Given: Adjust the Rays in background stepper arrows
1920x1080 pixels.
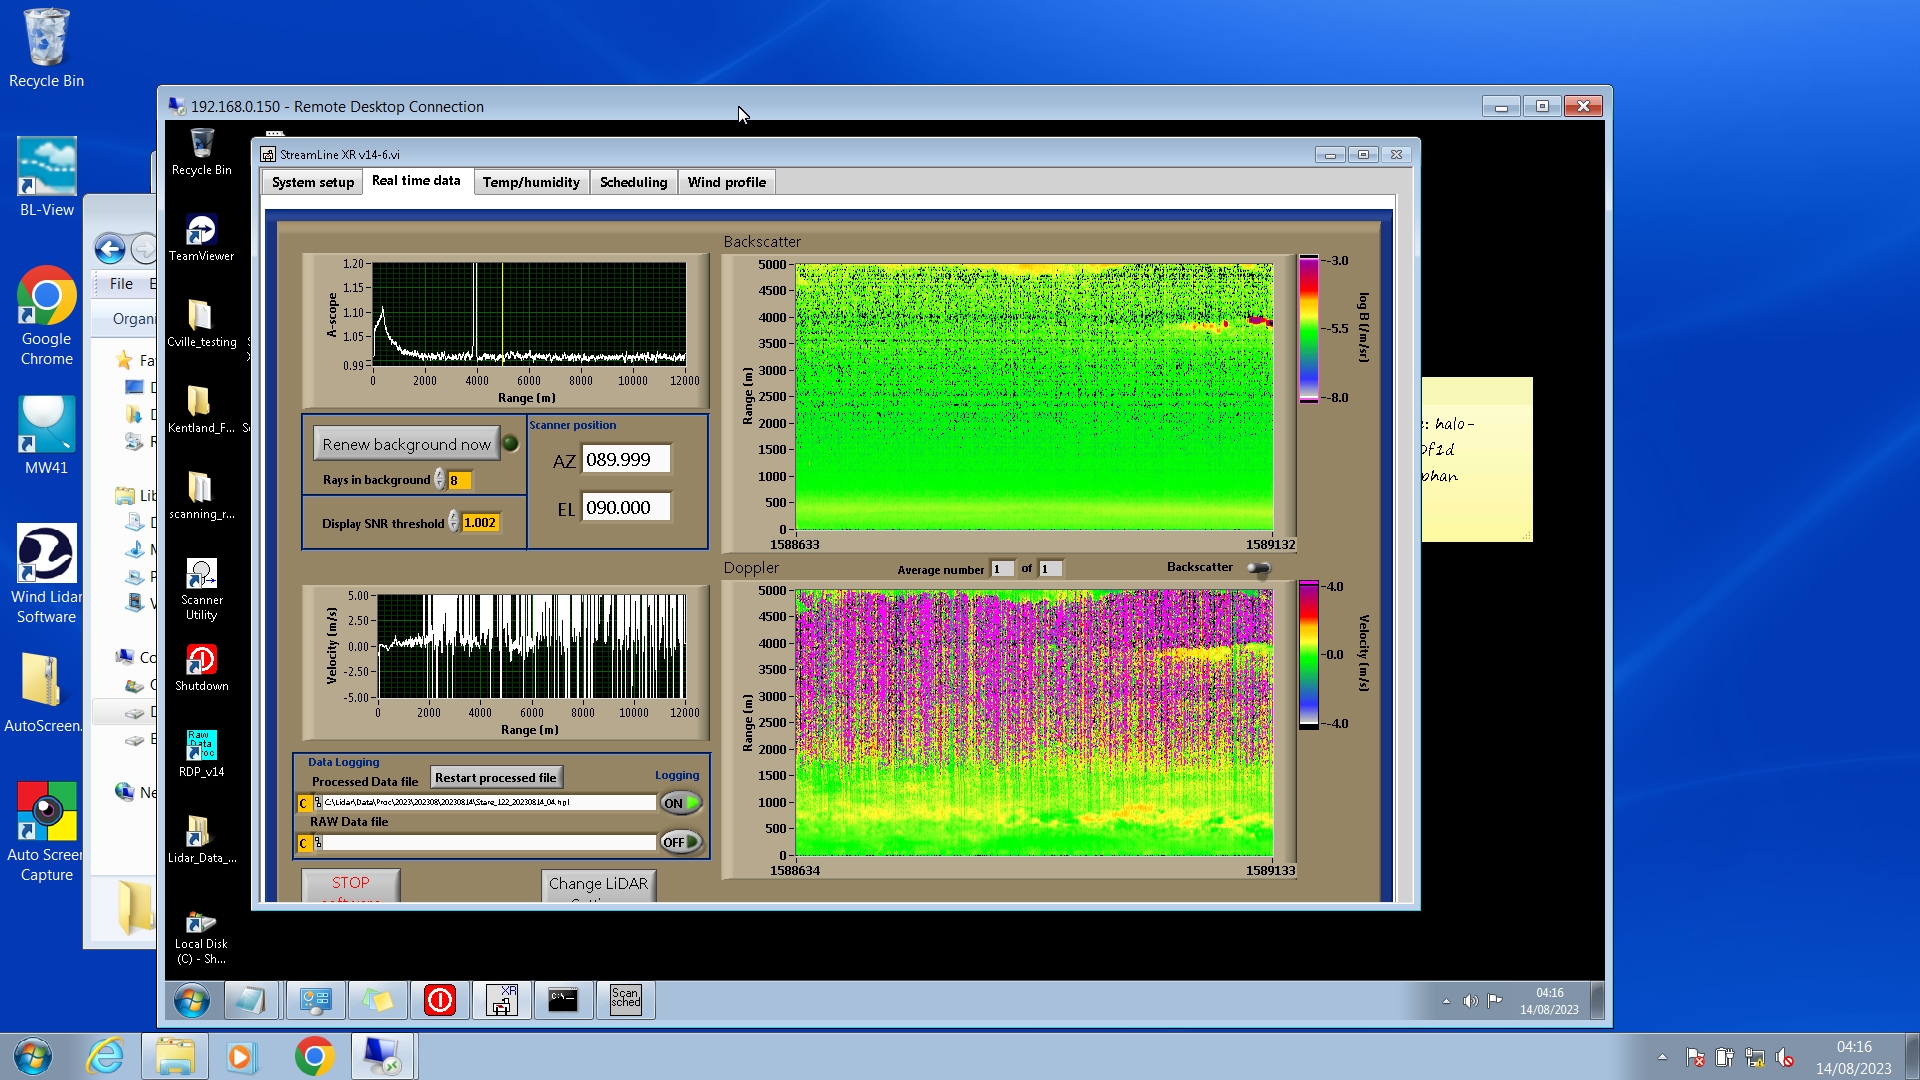Looking at the screenshot, I should coord(439,480).
